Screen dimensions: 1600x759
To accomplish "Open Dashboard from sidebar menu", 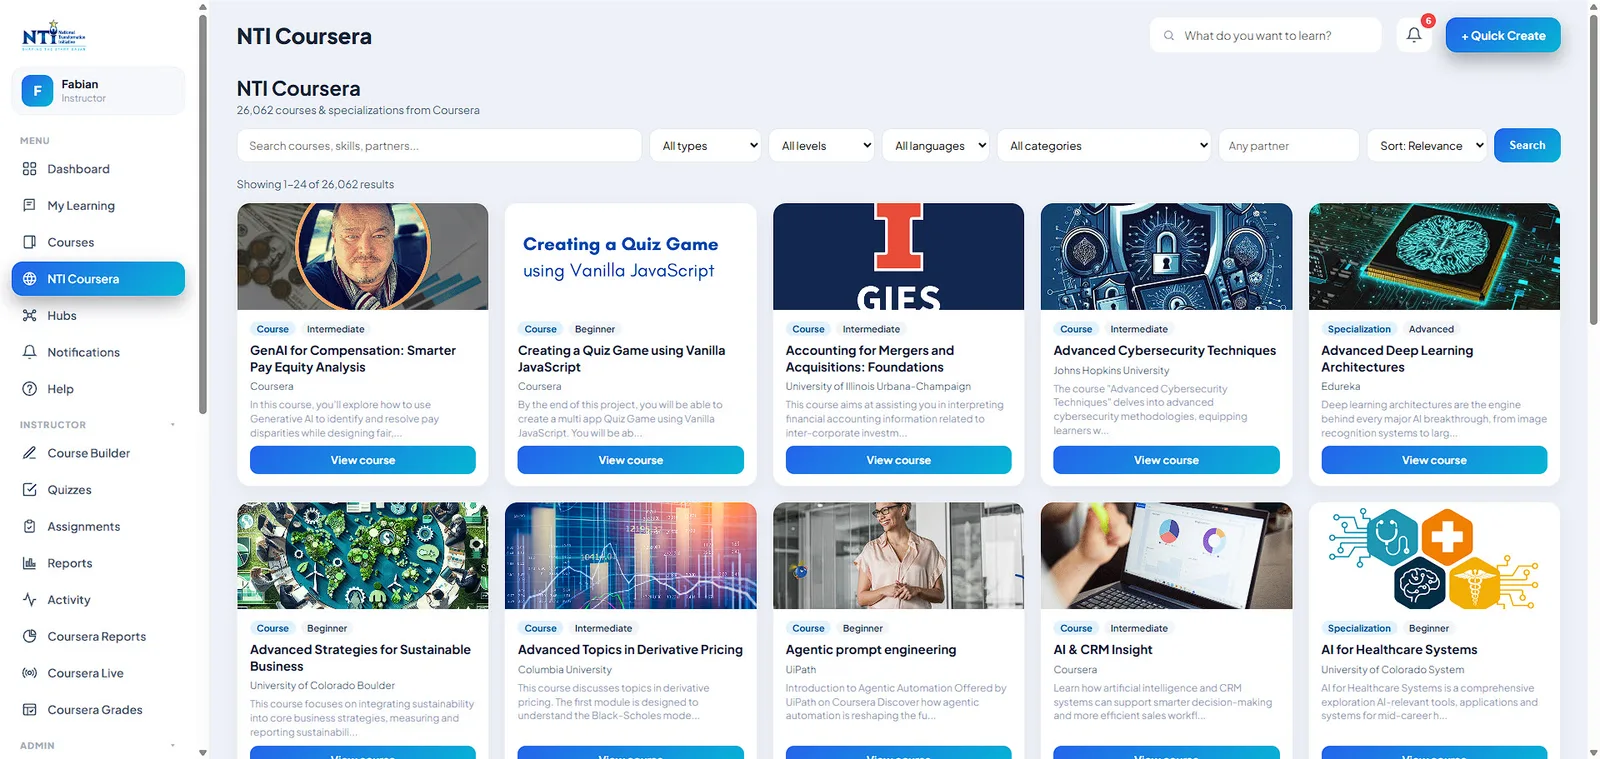I will (98, 169).
